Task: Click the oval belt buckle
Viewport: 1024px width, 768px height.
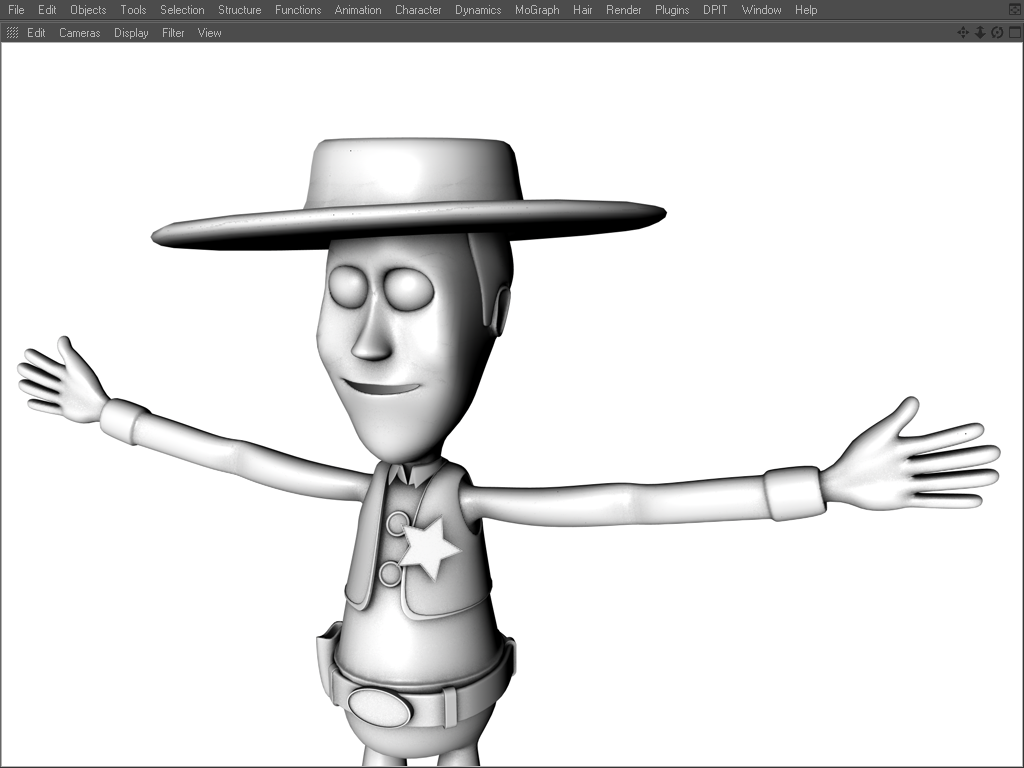Action: [x=379, y=707]
